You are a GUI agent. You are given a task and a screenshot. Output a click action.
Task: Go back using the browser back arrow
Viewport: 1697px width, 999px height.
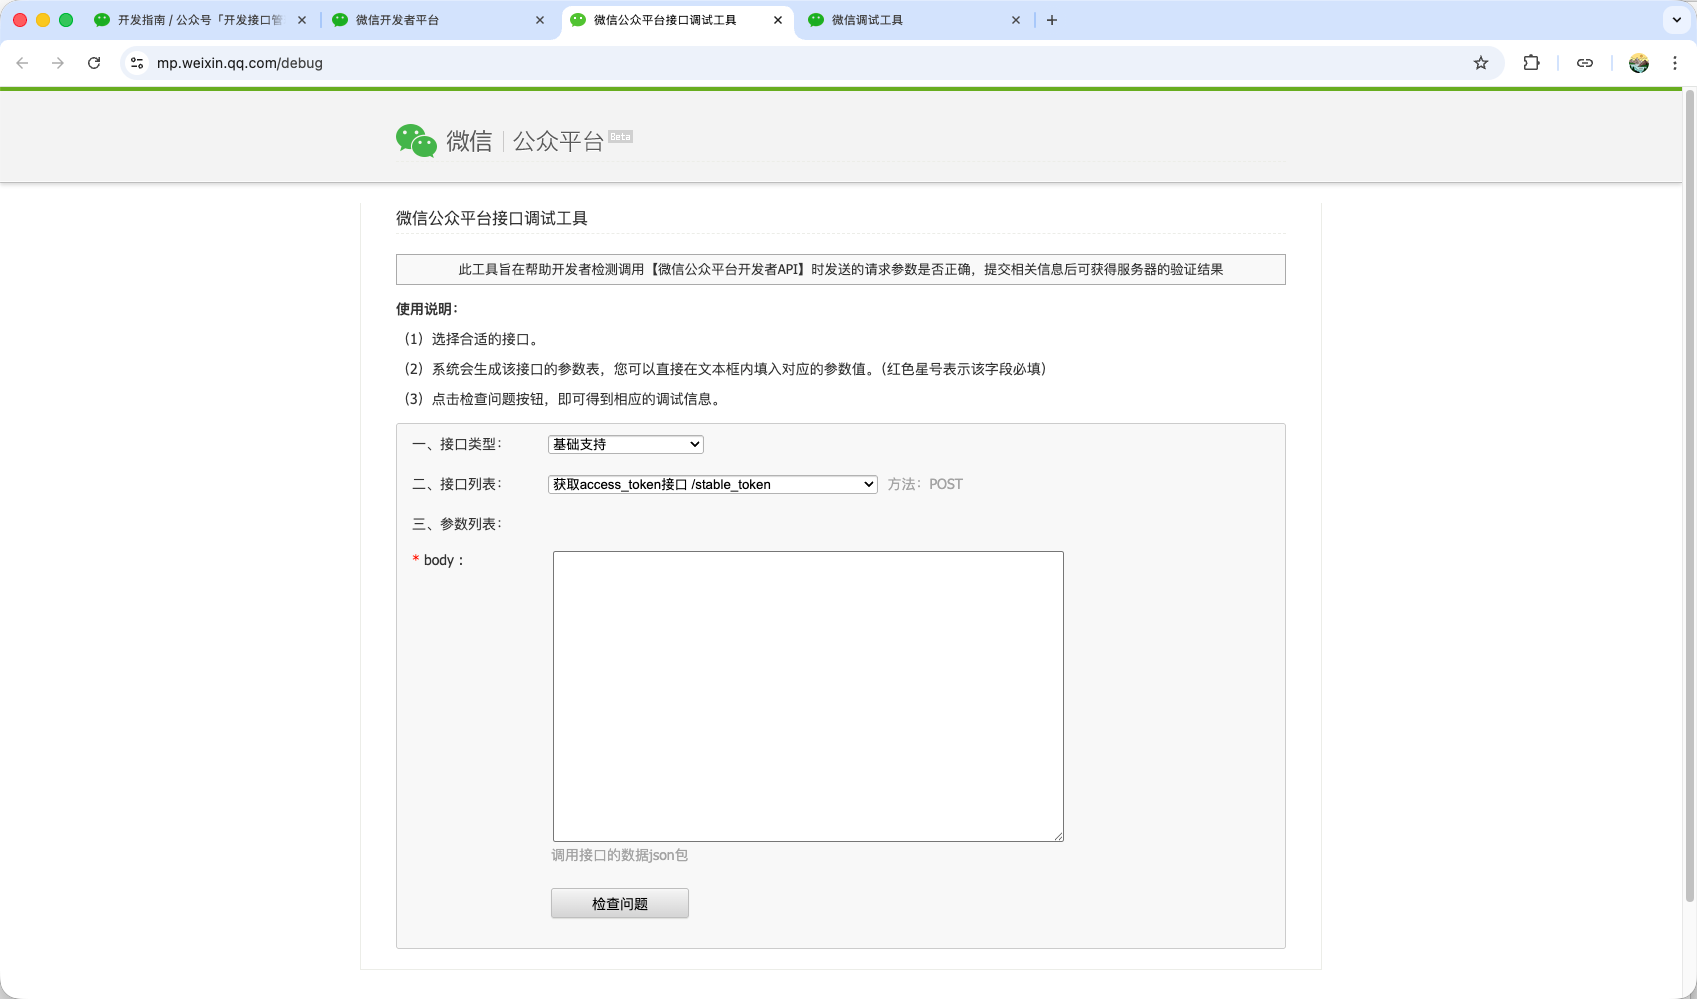(x=22, y=63)
